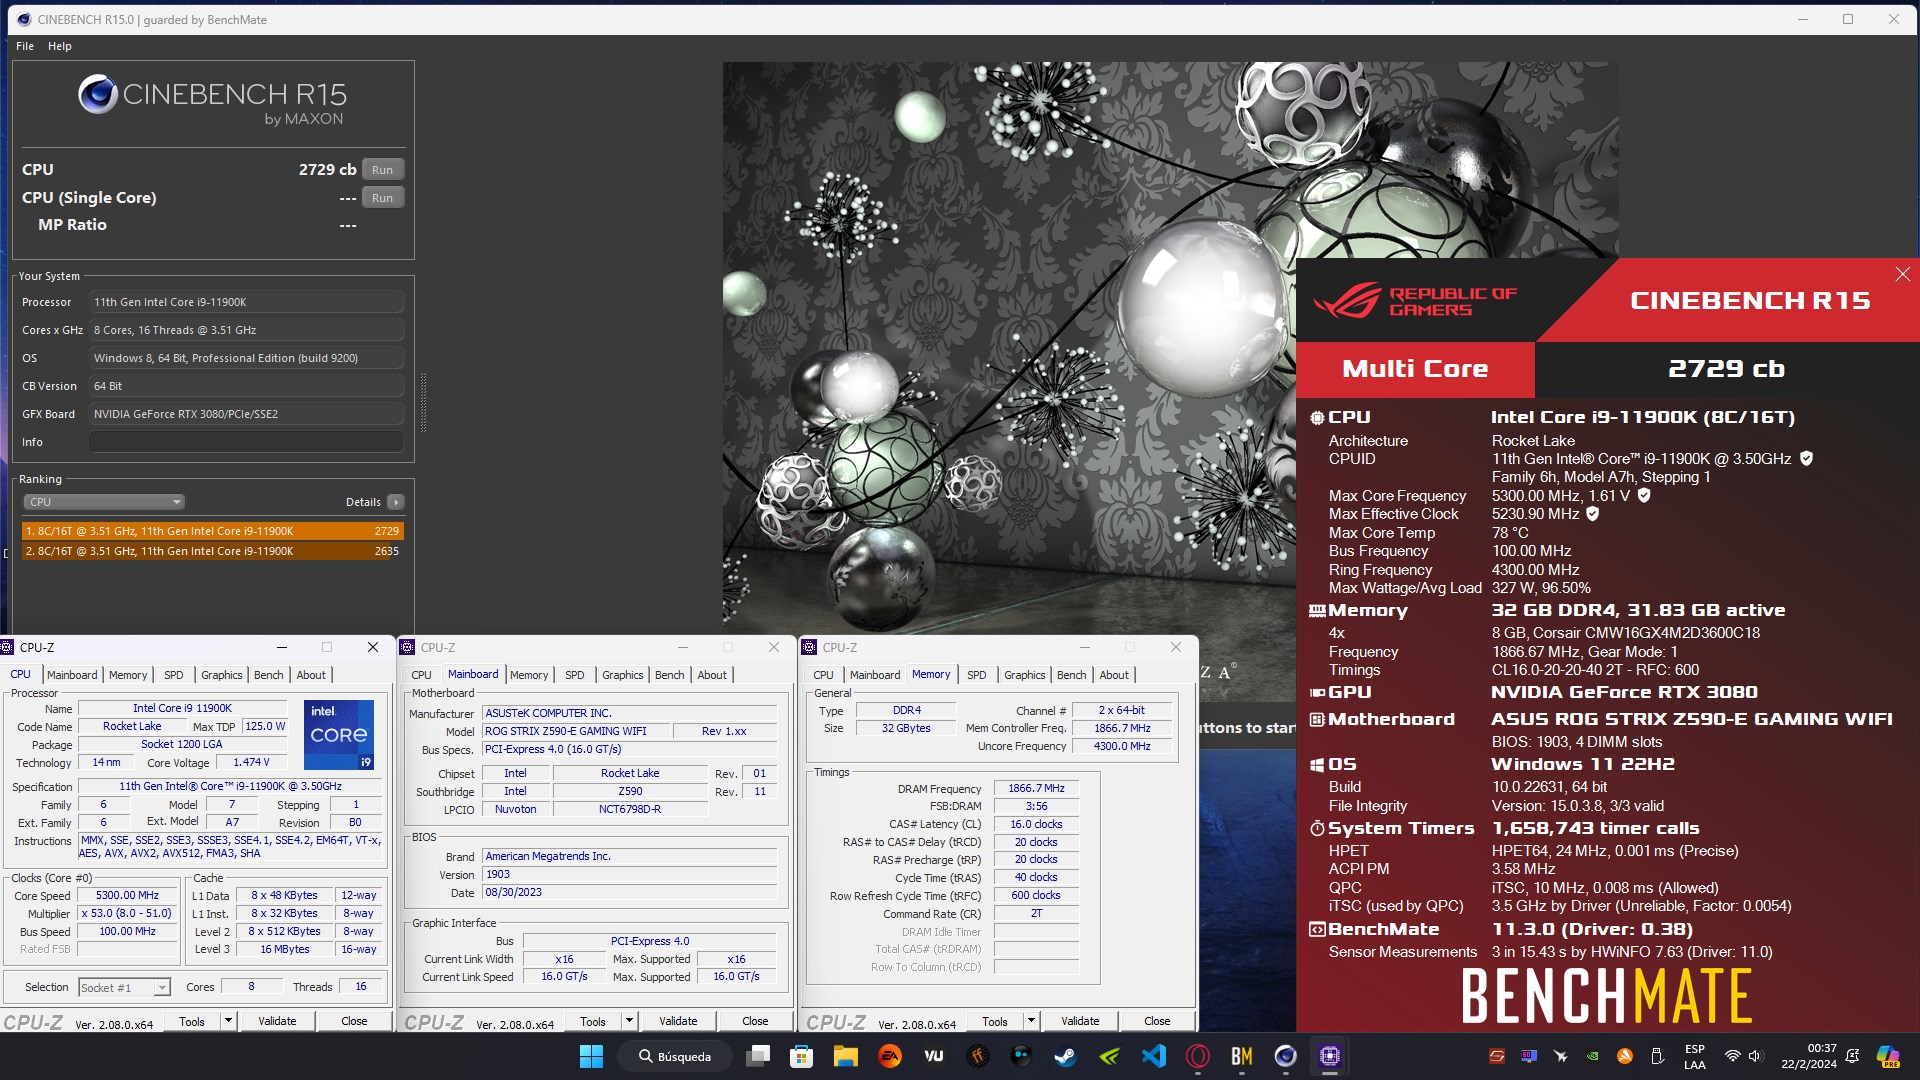Click GFX Board field NVIDIA GeForce RTX 3080
The width and height of the screenshot is (1920, 1080).
coord(246,414)
